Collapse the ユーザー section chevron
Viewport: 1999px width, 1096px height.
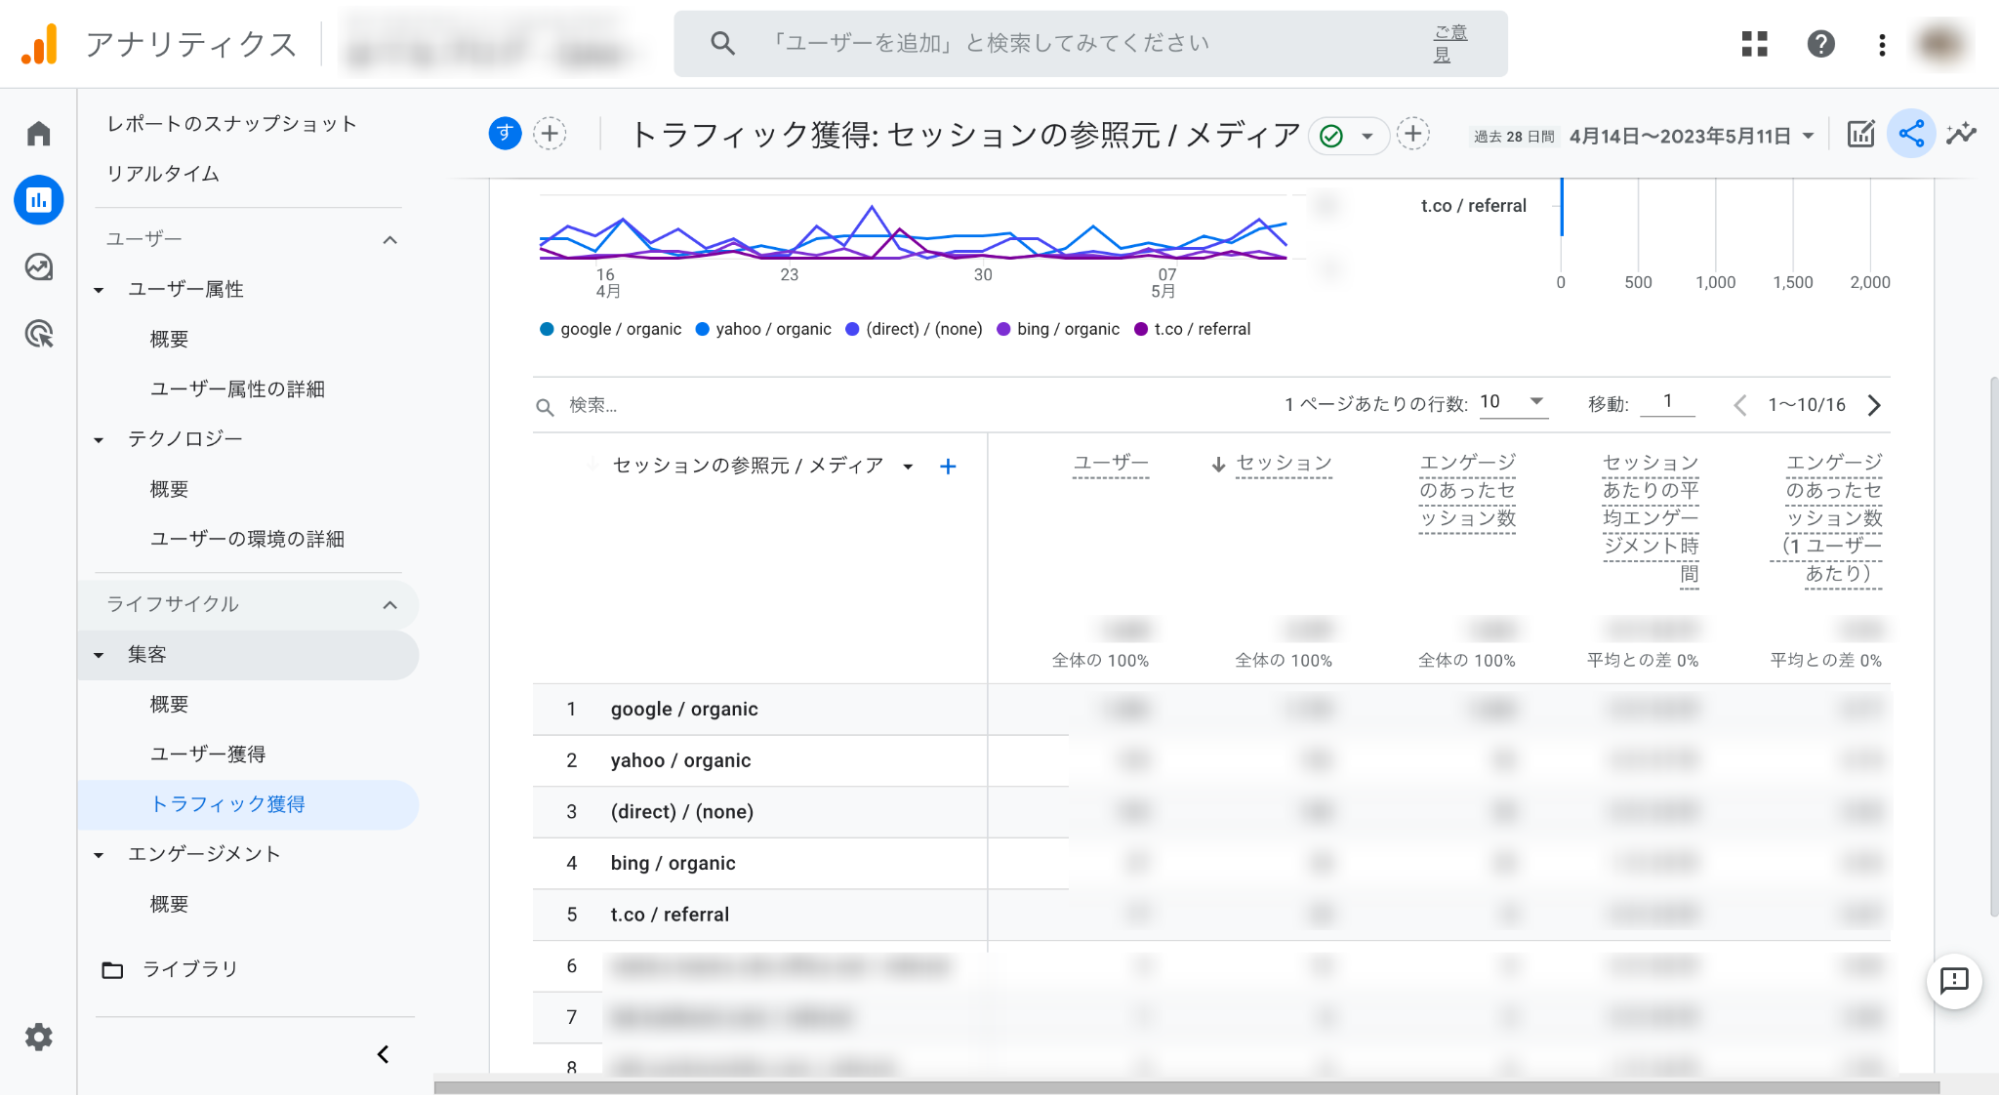[390, 240]
